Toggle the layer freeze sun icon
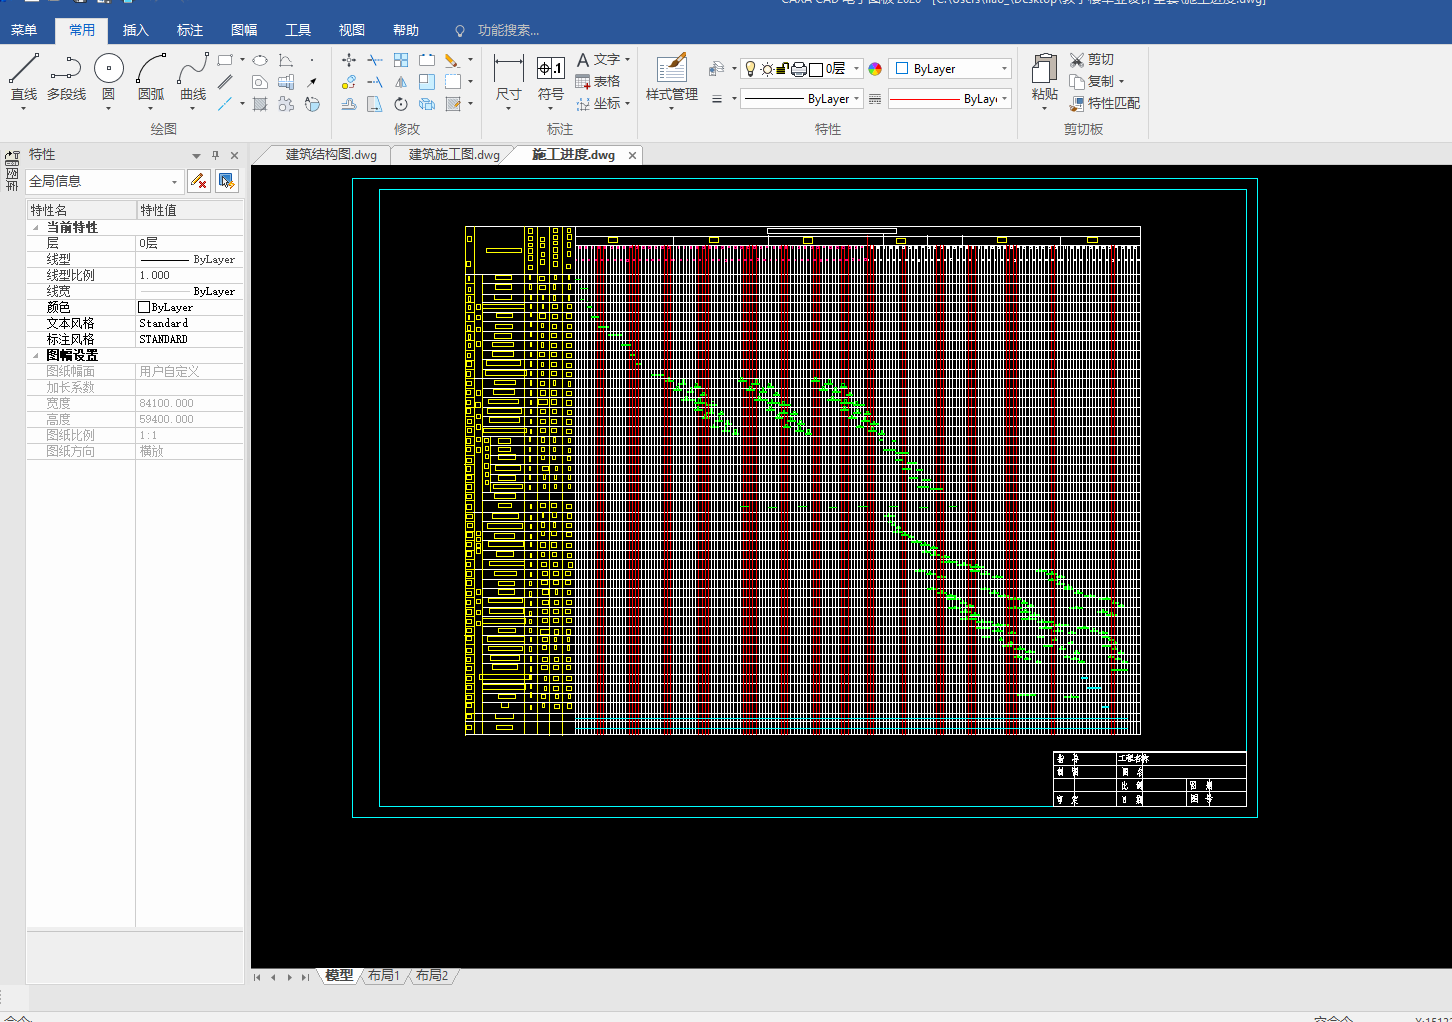Screen dimensions: 1452x1022 click(x=767, y=69)
